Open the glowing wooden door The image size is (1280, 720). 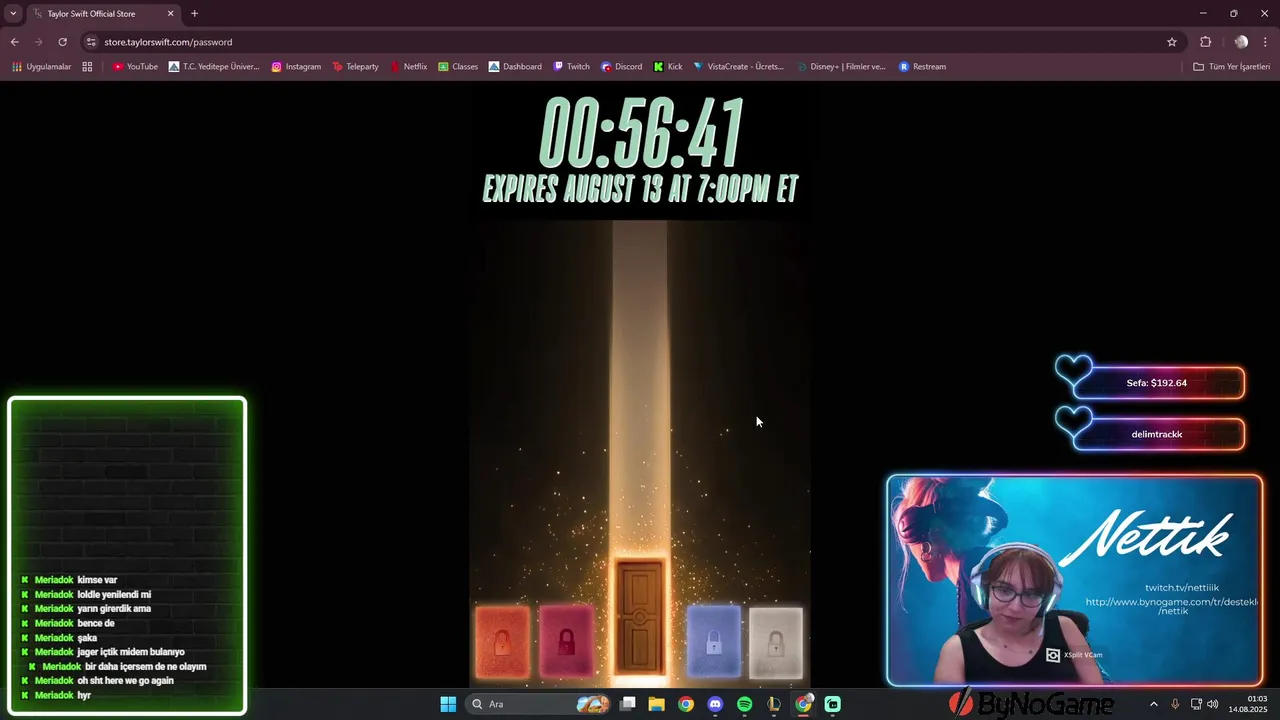[x=640, y=617]
